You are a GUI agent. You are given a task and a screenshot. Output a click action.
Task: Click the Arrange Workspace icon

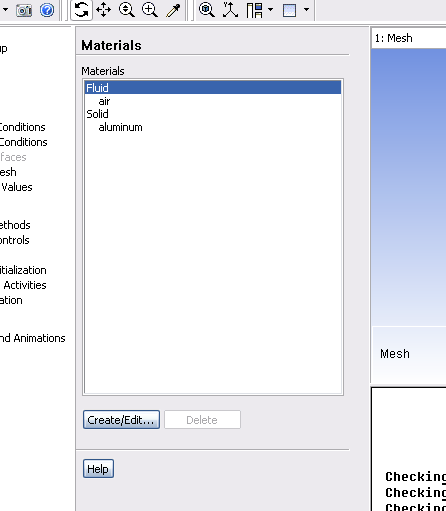pos(255,10)
